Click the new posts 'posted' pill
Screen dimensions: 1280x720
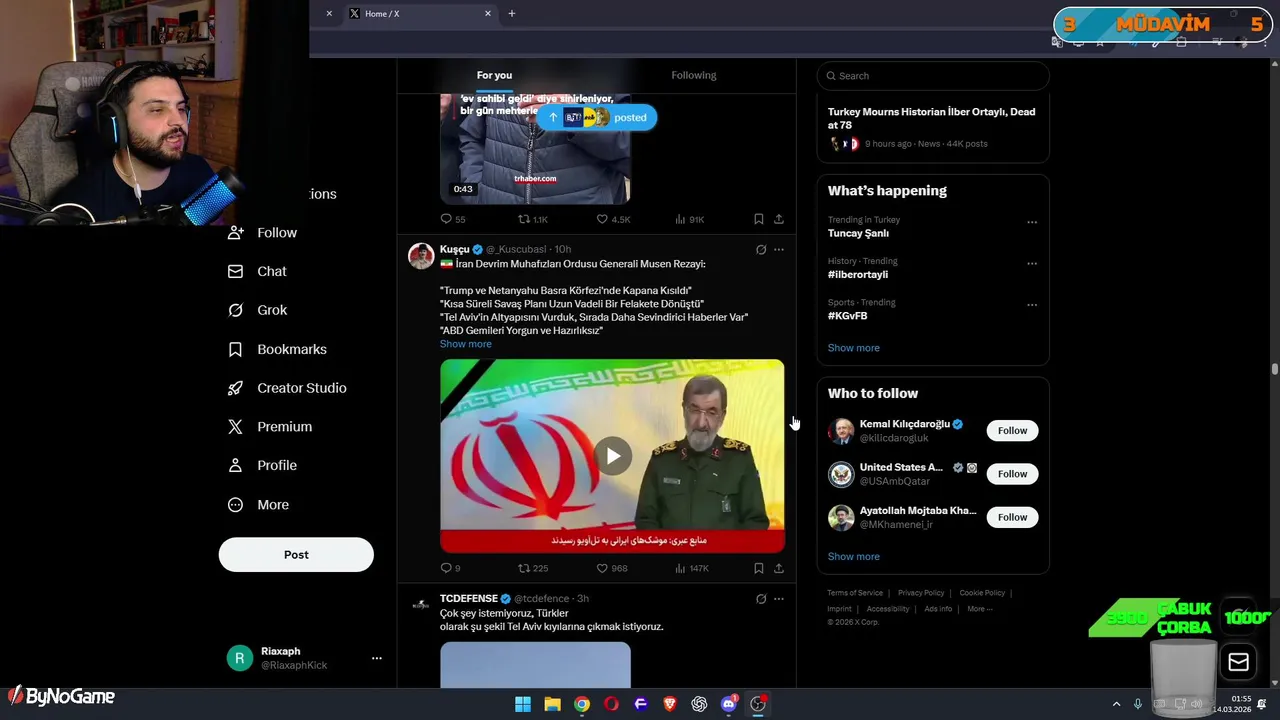pyautogui.click(x=597, y=118)
